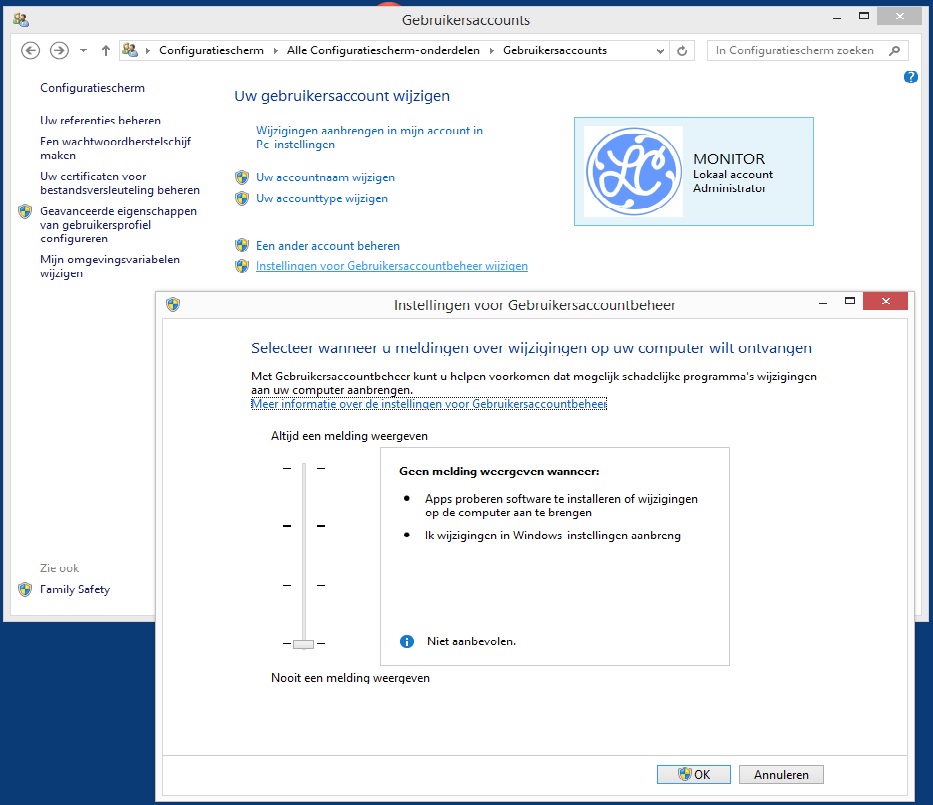Click the Niet aanbevolen text
Screen dimensions: 933x805
pos(471,641)
